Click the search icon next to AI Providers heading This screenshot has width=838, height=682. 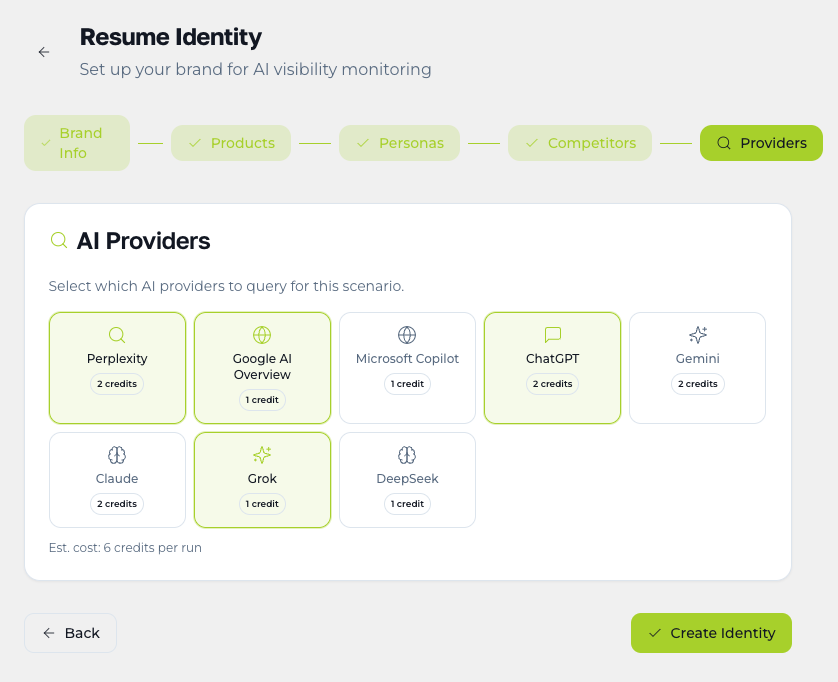coord(59,240)
